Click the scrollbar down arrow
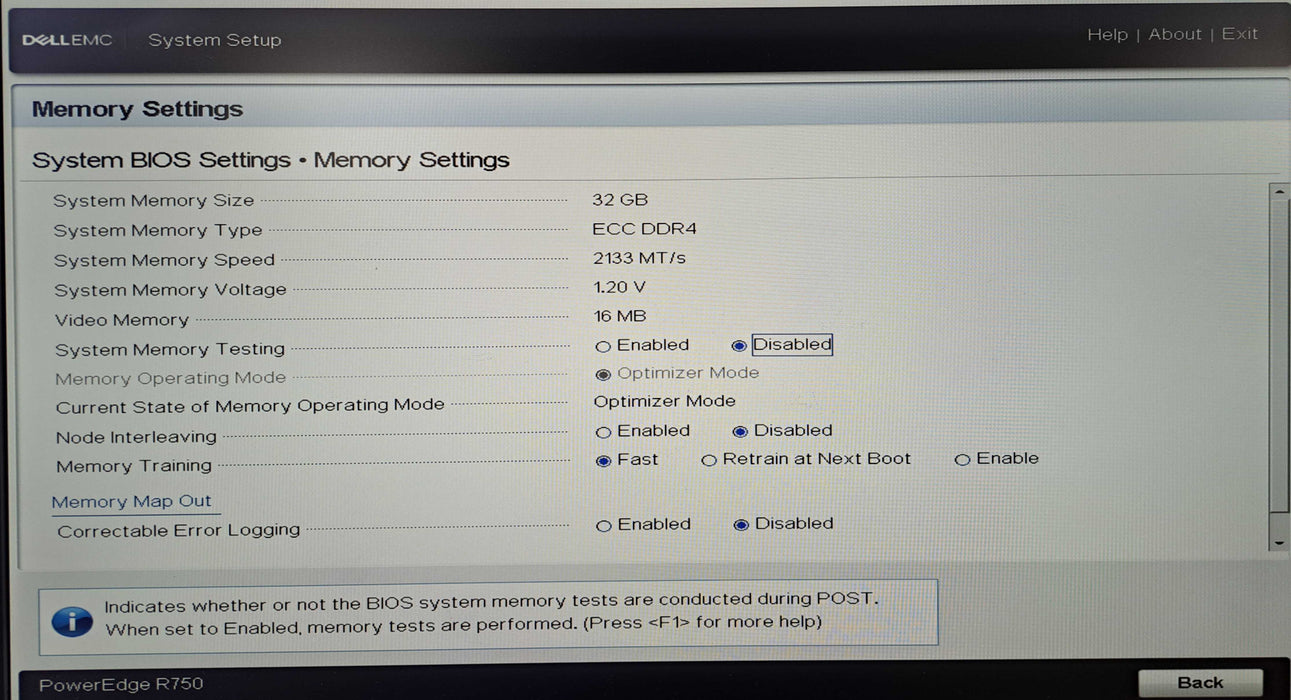This screenshot has height=700, width=1291. pos(1278,541)
